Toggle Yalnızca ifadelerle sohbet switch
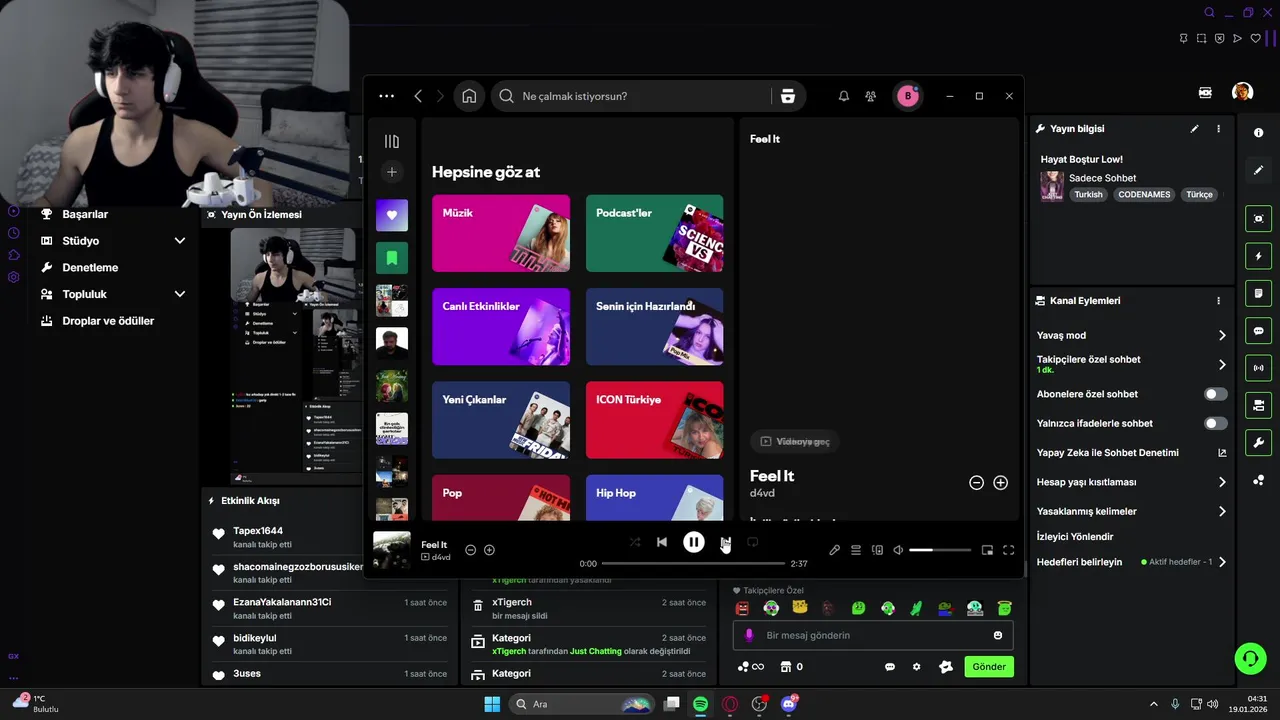Image resolution: width=1280 pixels, height=720 pixels. 1216,423
